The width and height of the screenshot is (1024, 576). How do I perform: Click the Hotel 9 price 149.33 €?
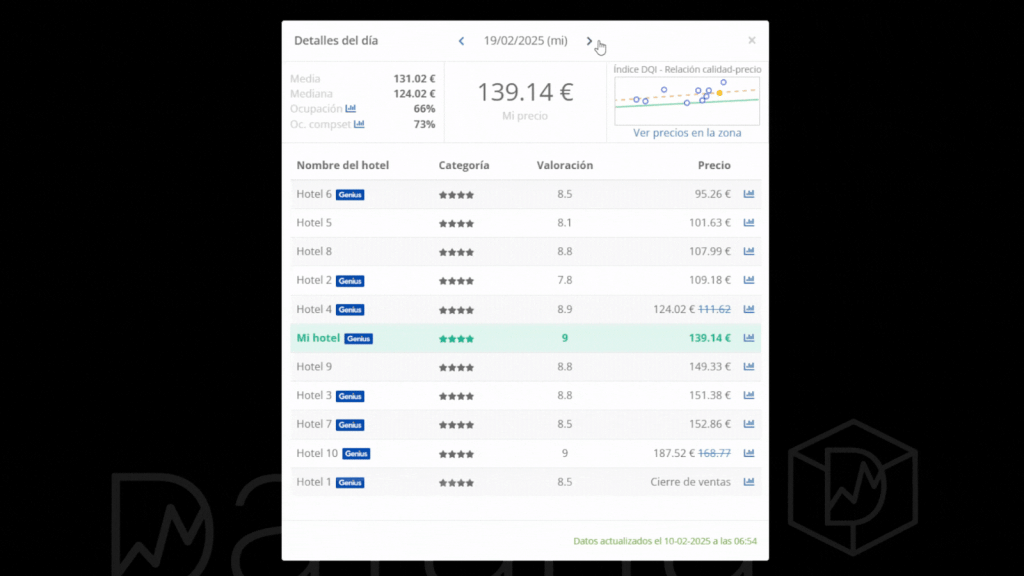710,366
